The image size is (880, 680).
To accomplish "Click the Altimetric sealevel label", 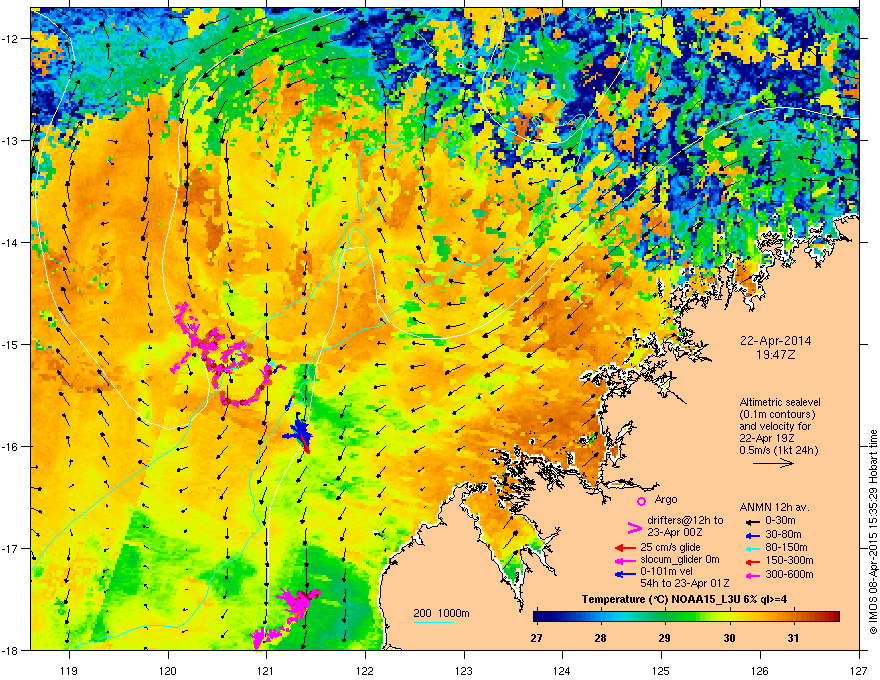I will (x=780, y=402).
